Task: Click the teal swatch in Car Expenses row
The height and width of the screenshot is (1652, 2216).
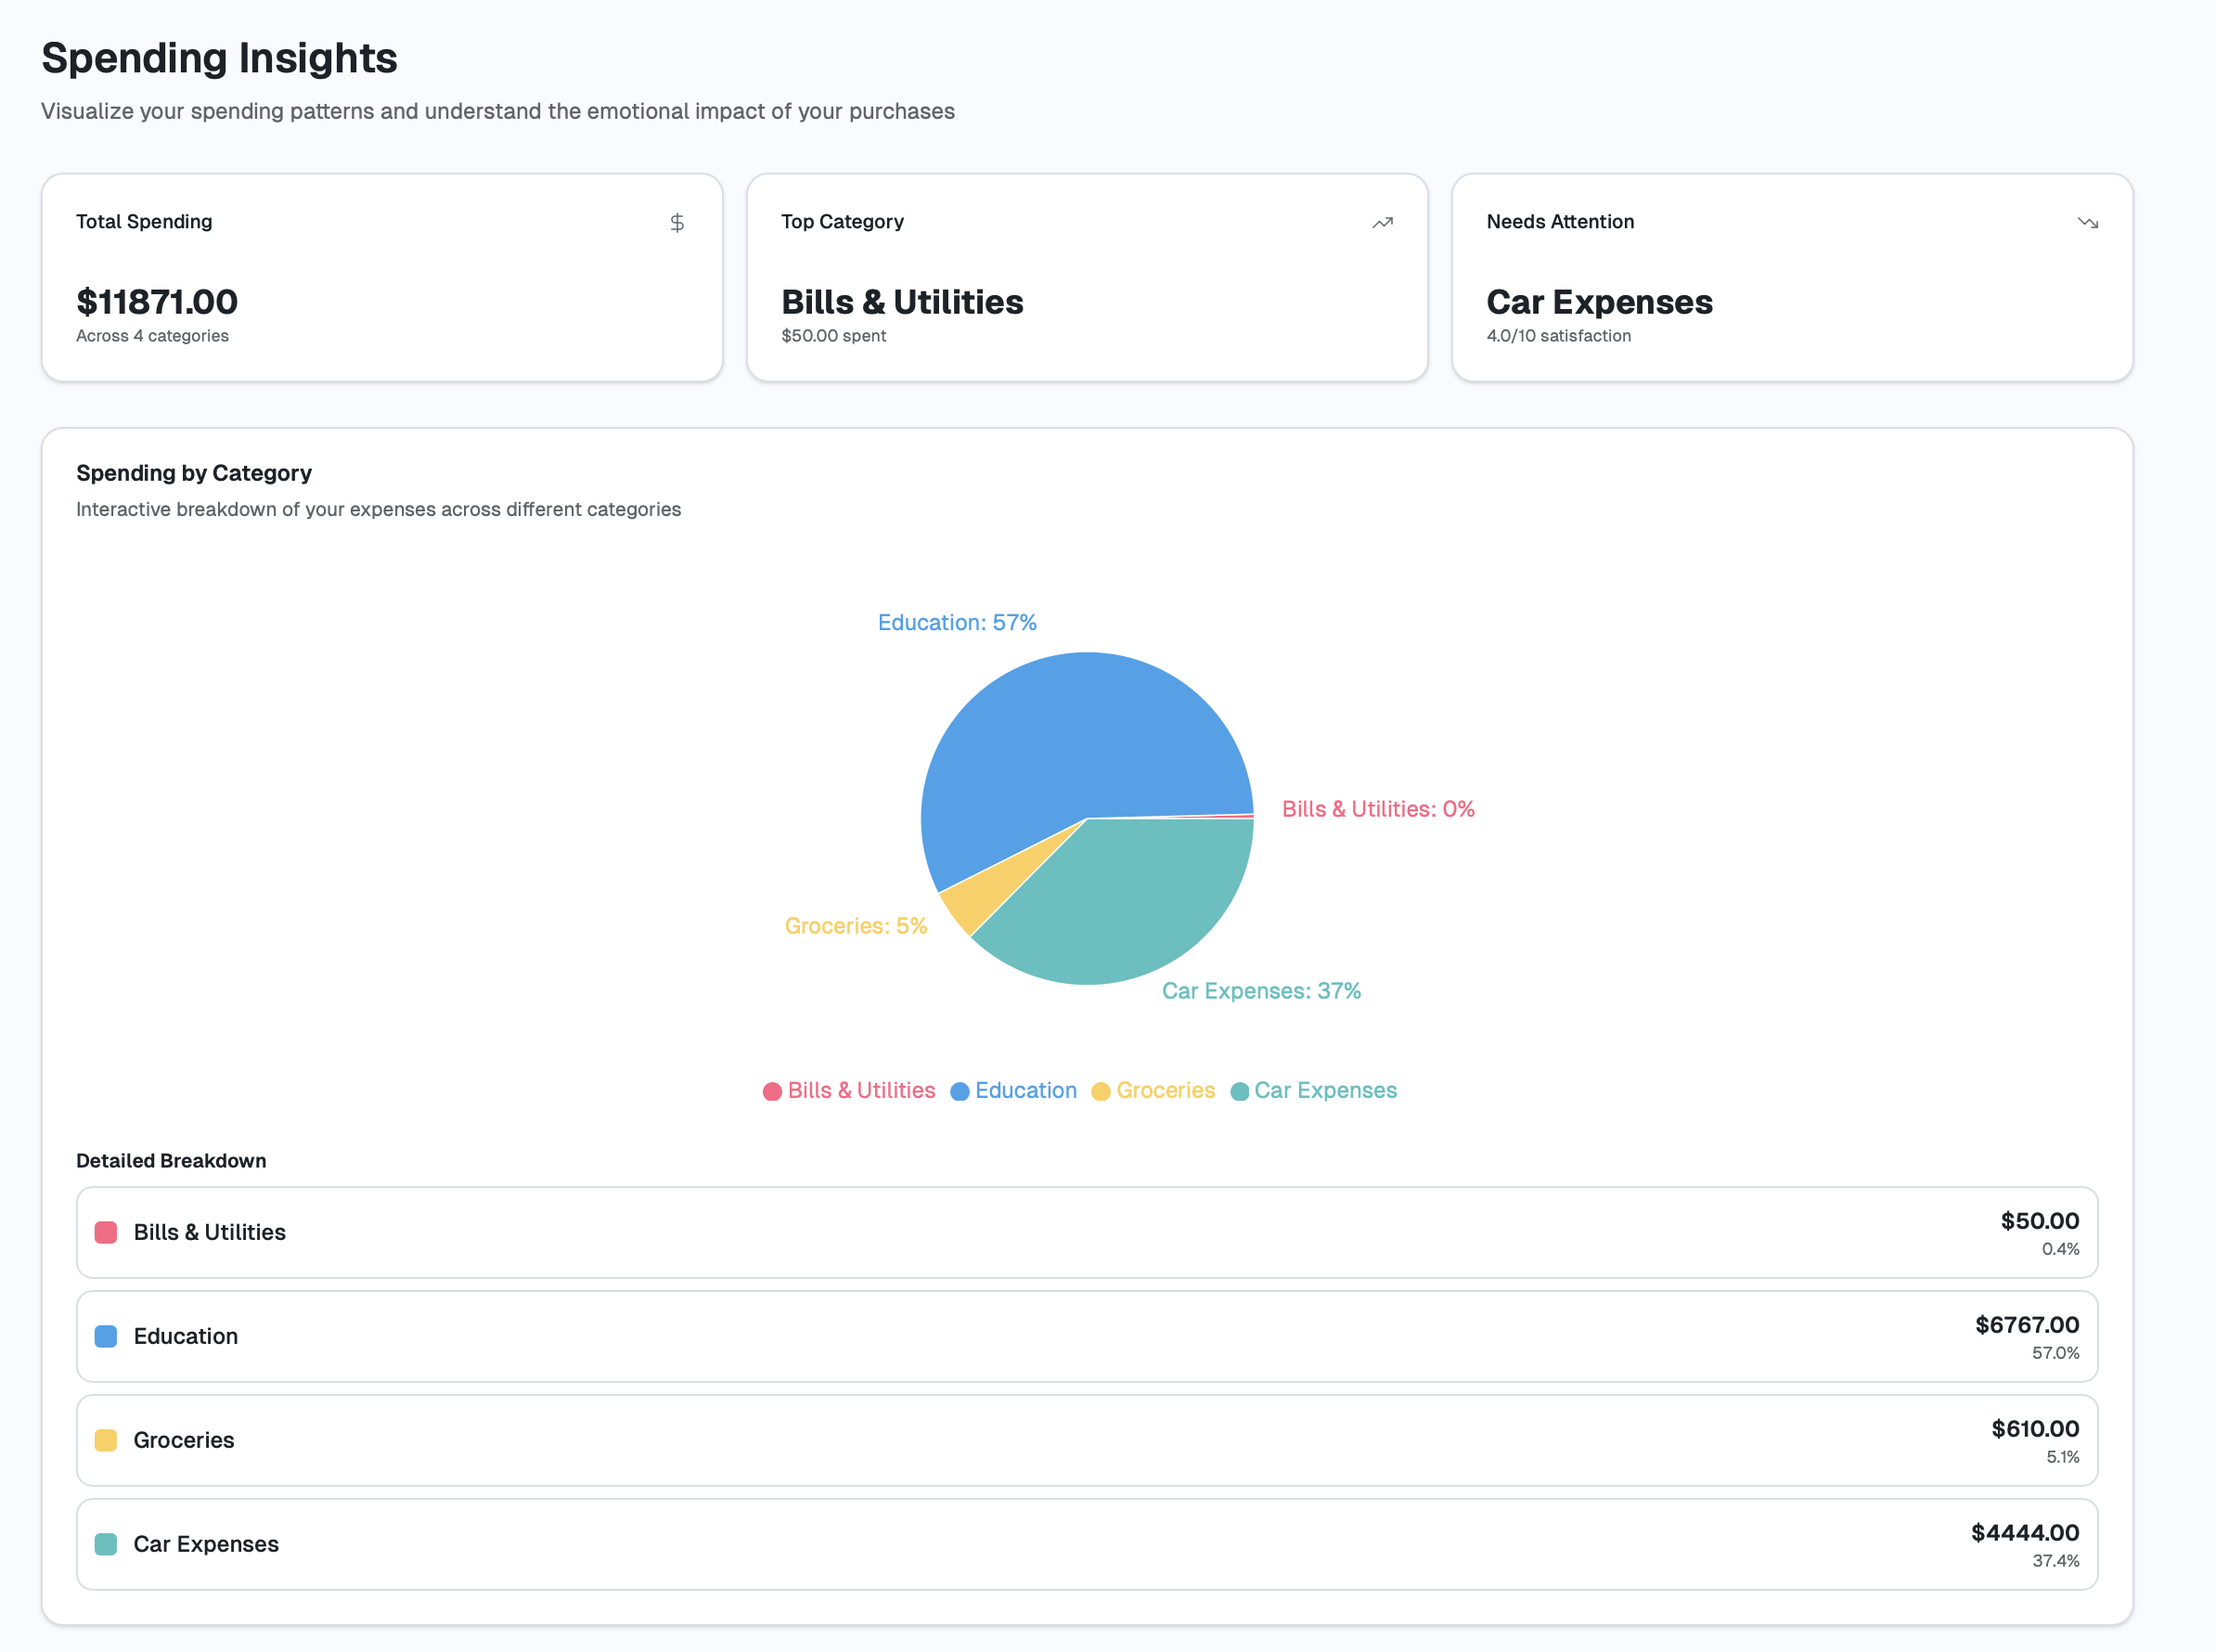Action: click(106, 1544)
